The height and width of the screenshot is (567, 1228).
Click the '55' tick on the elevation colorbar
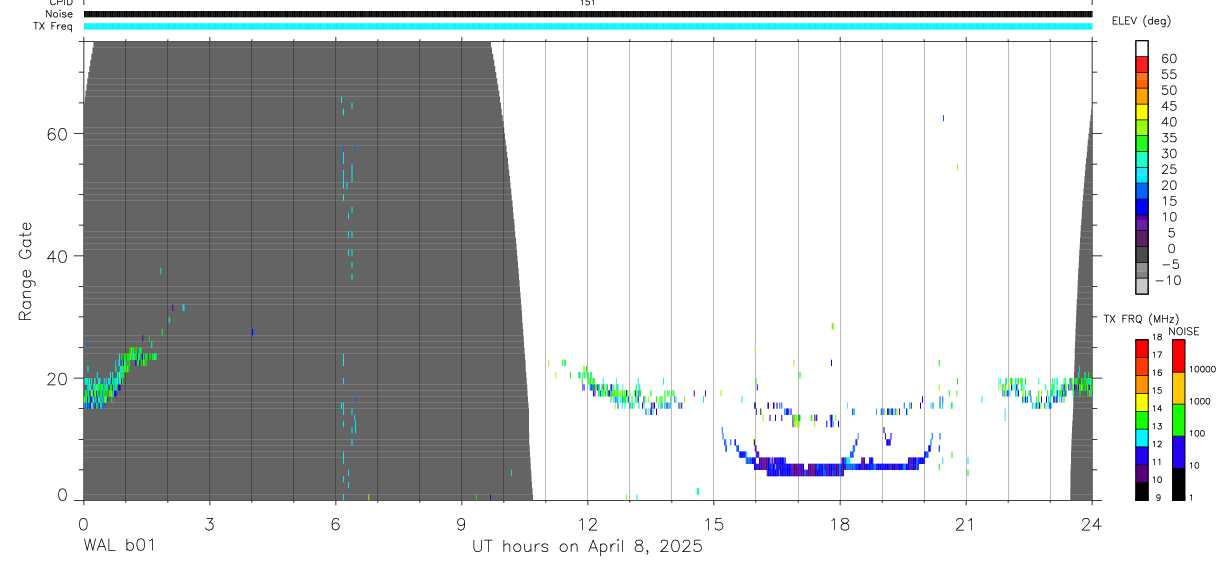pos(1168,75)
